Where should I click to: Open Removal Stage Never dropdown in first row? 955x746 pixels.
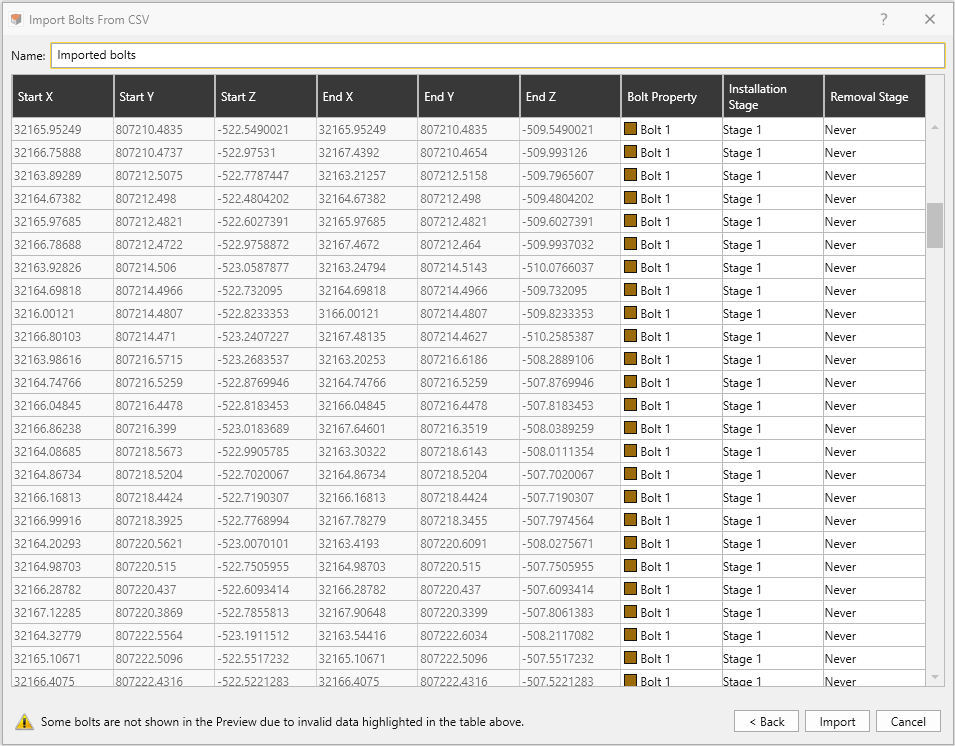point(874,130)
